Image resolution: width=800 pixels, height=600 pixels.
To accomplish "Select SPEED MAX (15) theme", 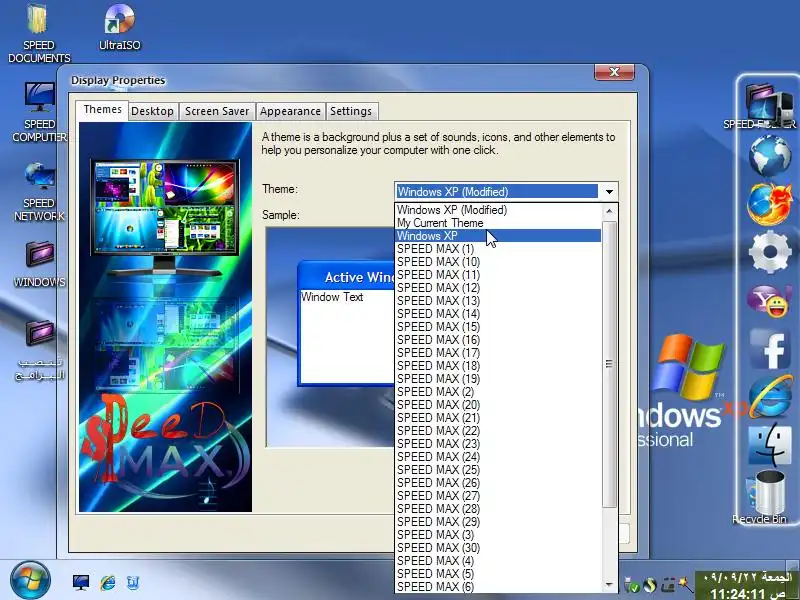I will click(498, 327).
